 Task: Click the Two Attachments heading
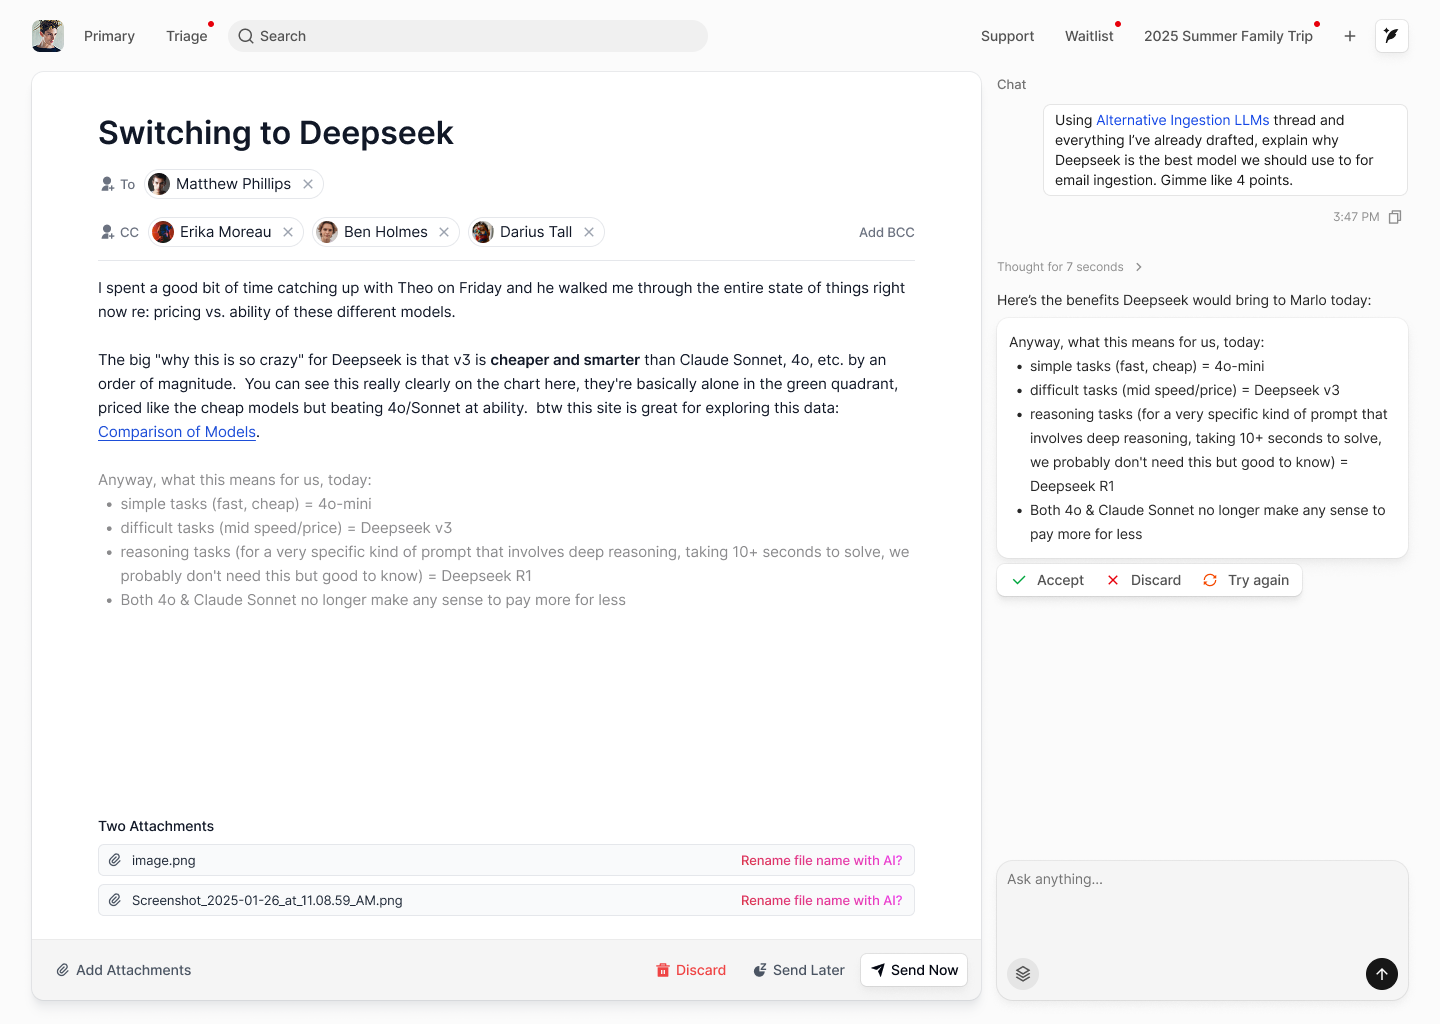[156, 826]
